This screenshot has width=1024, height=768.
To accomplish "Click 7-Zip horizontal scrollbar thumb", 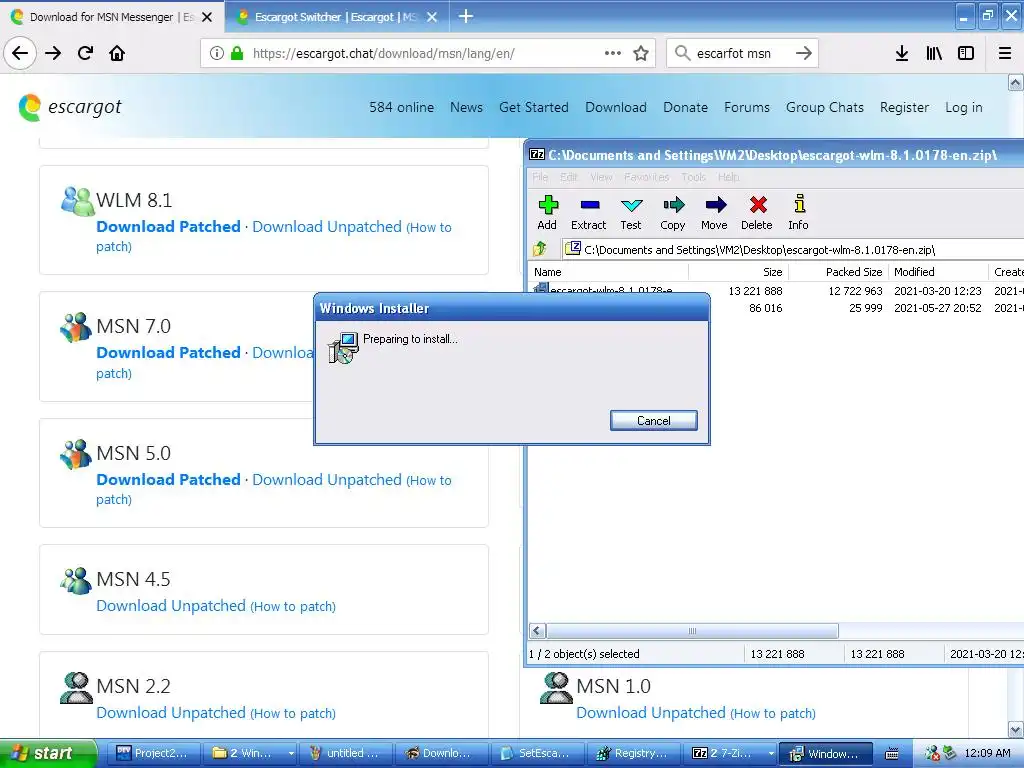I will tap(692, 631).
